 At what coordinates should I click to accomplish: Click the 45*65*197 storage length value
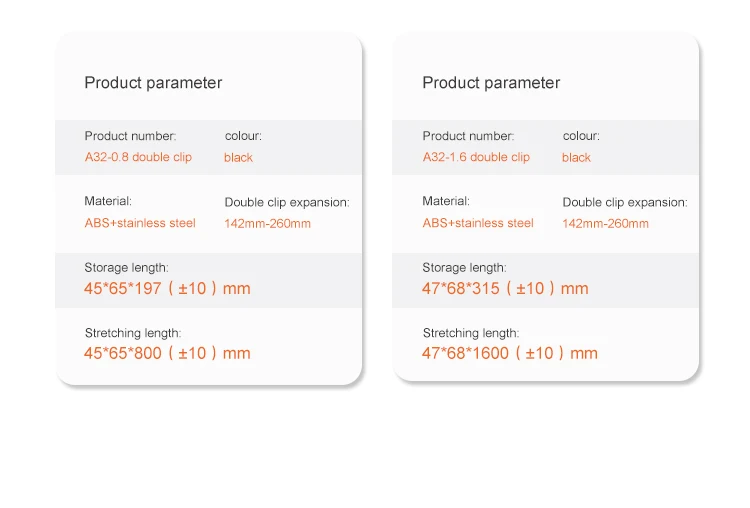(167, 288)
